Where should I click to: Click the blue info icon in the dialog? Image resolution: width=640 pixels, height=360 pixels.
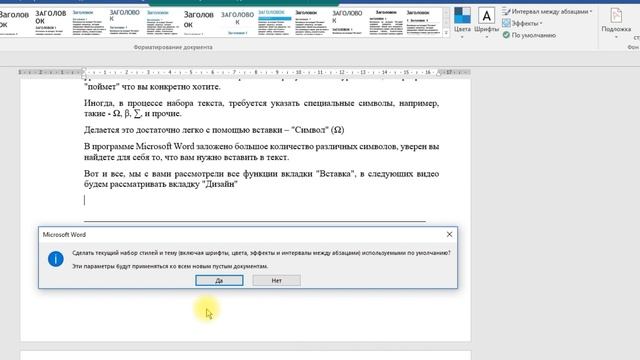56,259
